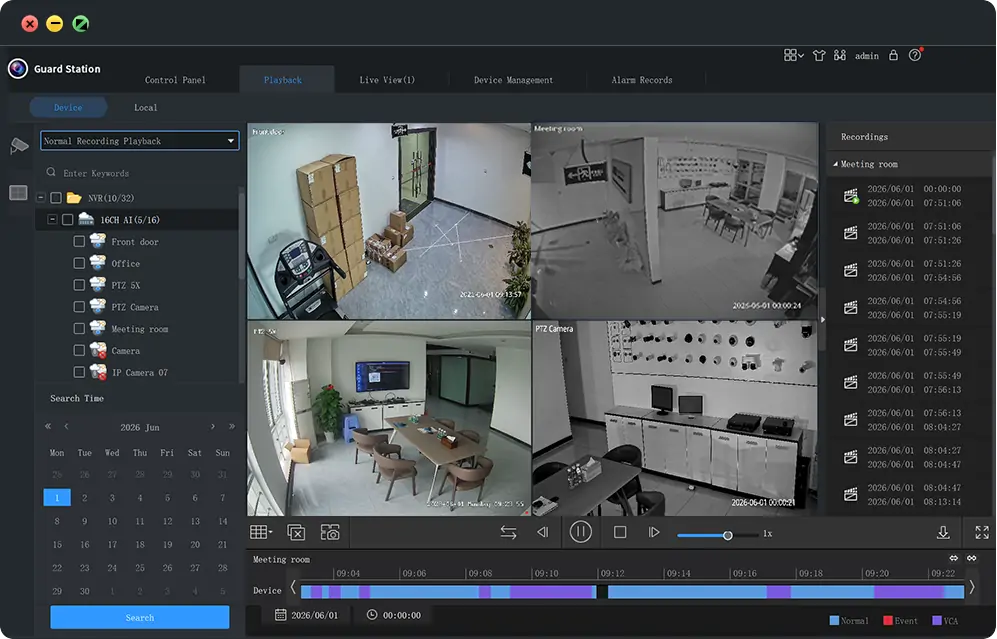Click the lock screen padlock icon
Image resolution: width=997 pixels, height=639 pixels.
[x=893, y=55]
